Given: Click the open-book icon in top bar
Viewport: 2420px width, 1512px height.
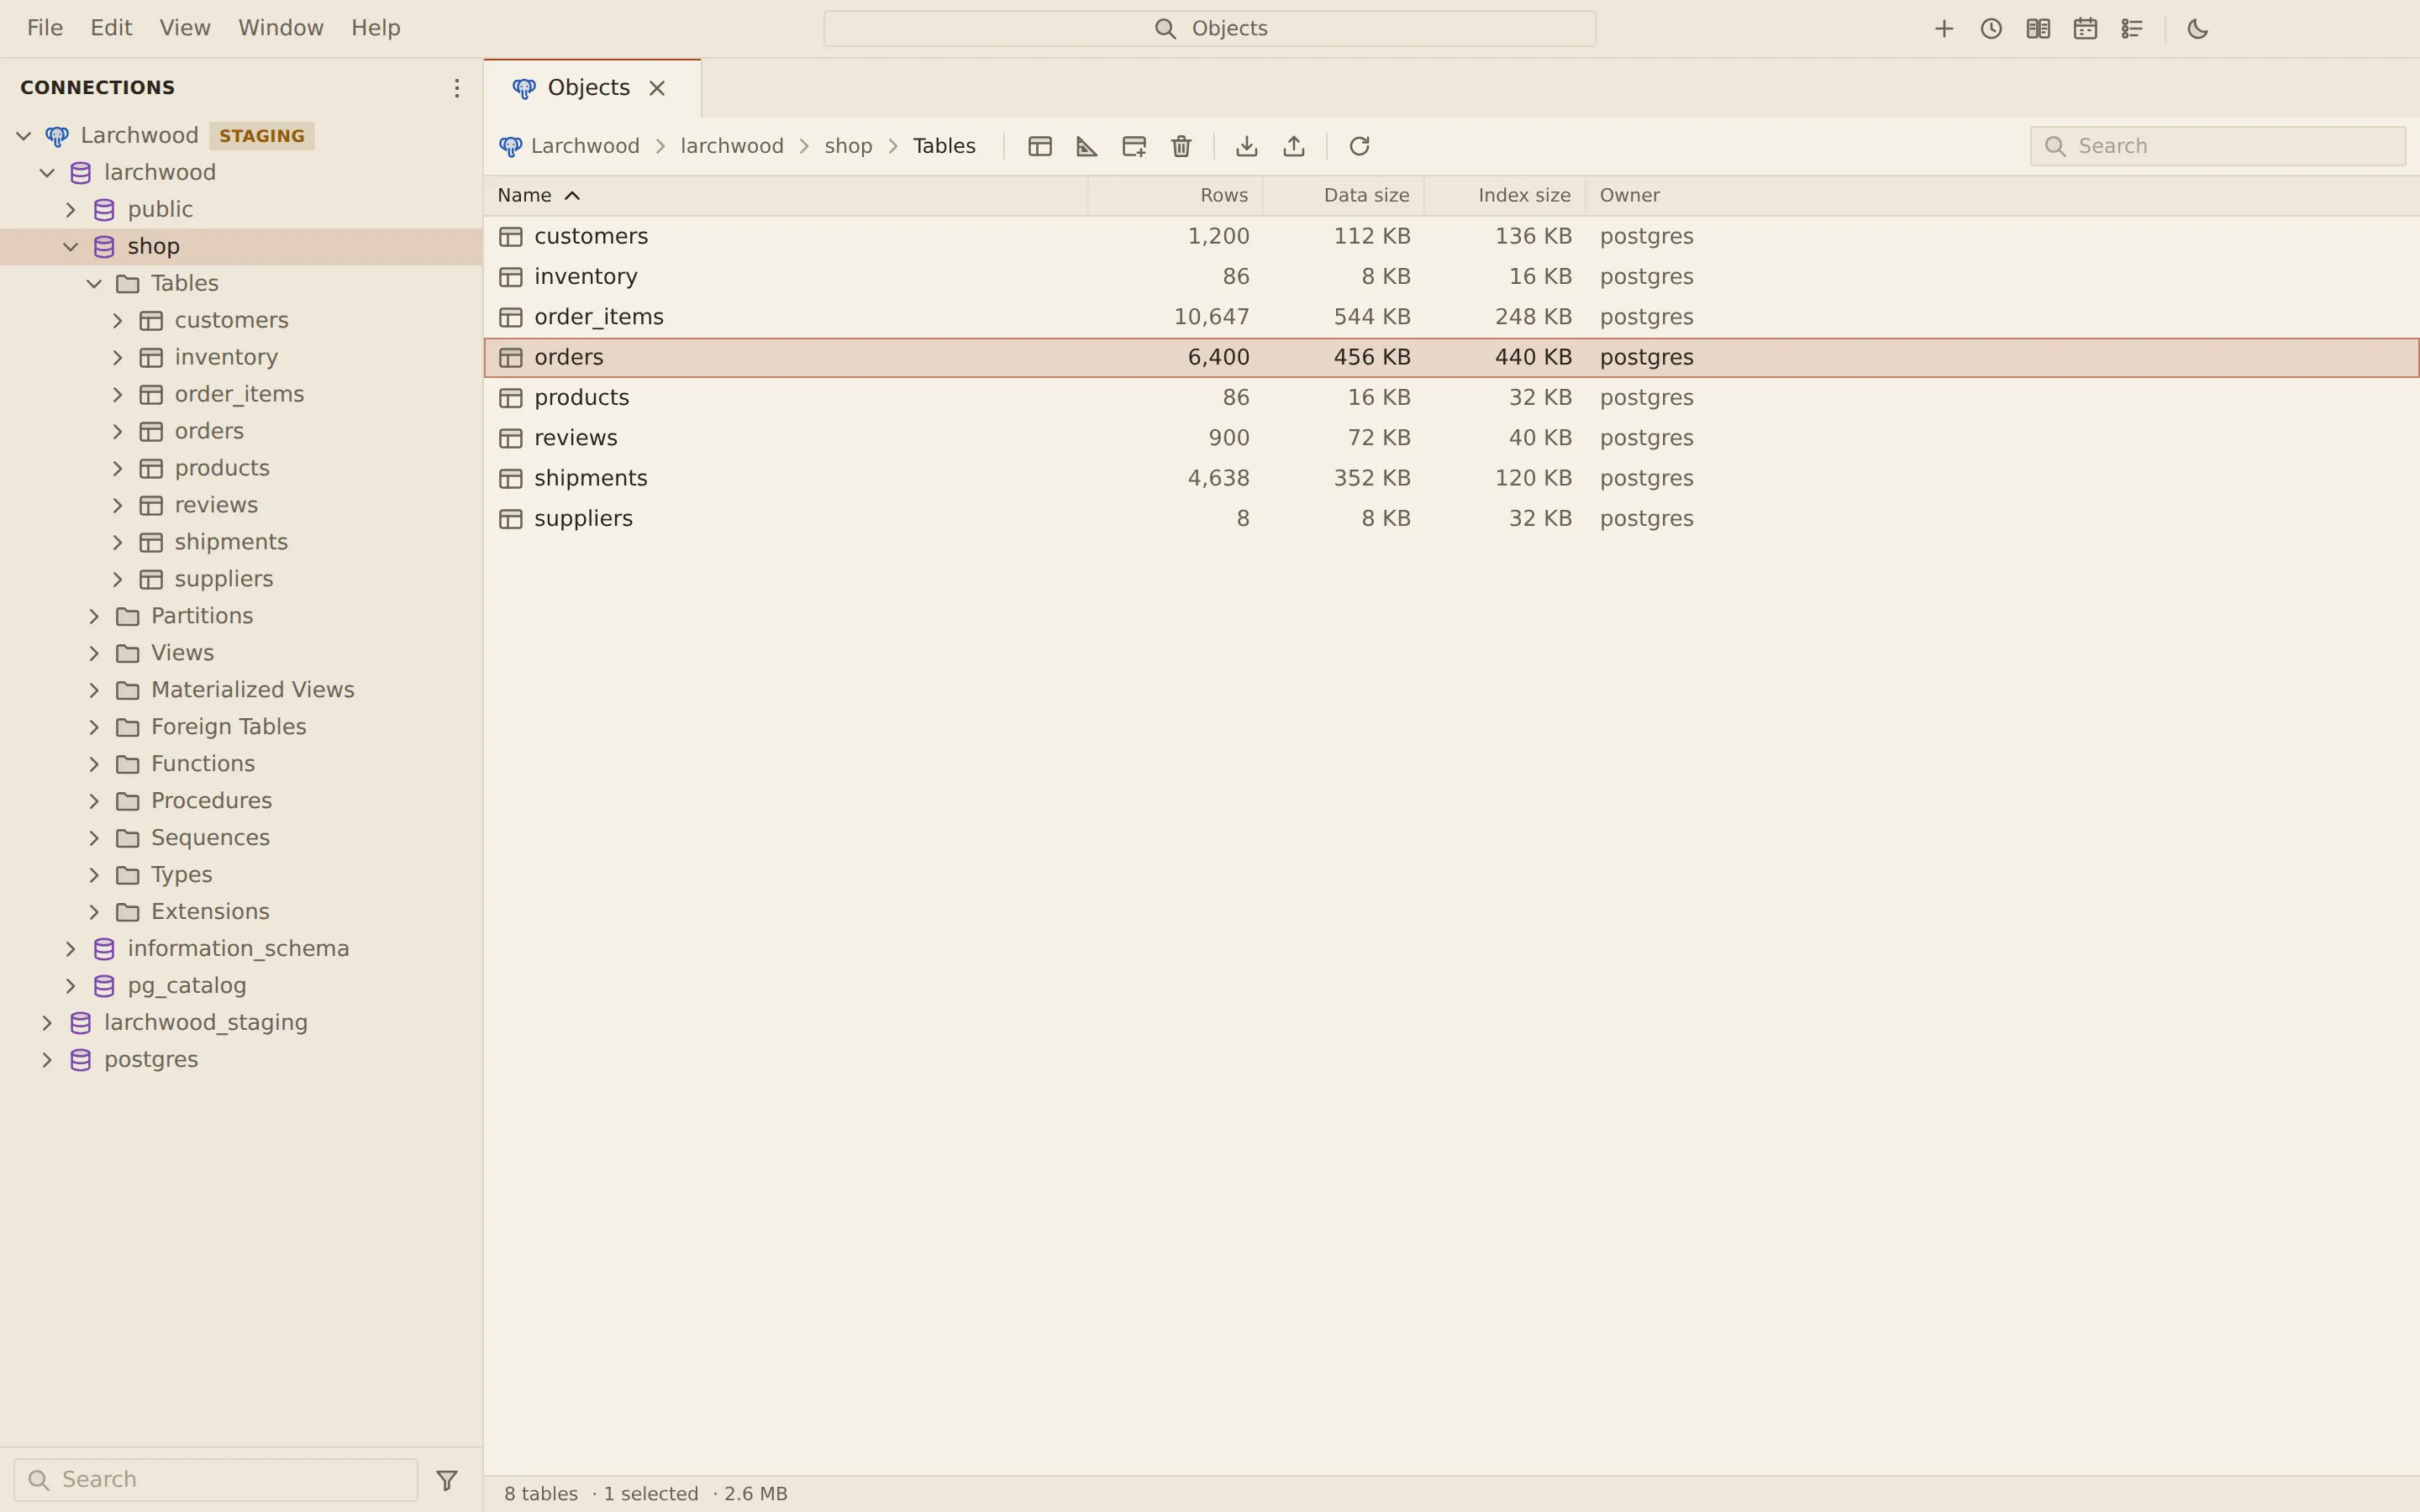Looking at the screenshot, I should [2037, 29].
